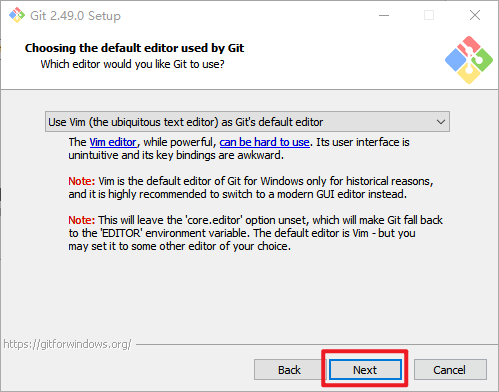Open the 'Vim editor' hyperlink
The image size is (499, 392).
coord(113,142)
